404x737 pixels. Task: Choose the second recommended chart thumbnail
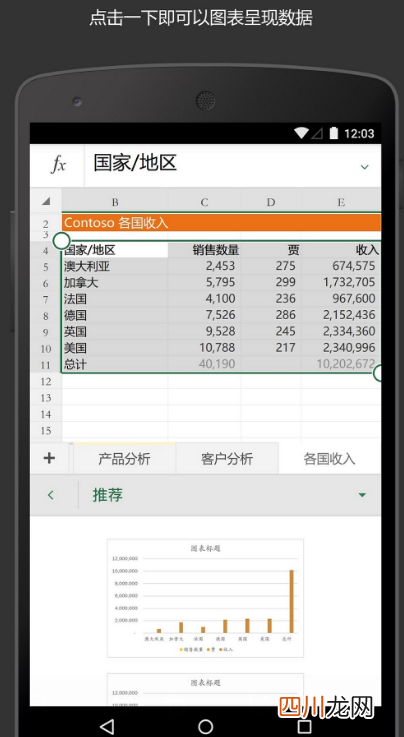pyautogui.click(x=205, y=690)
